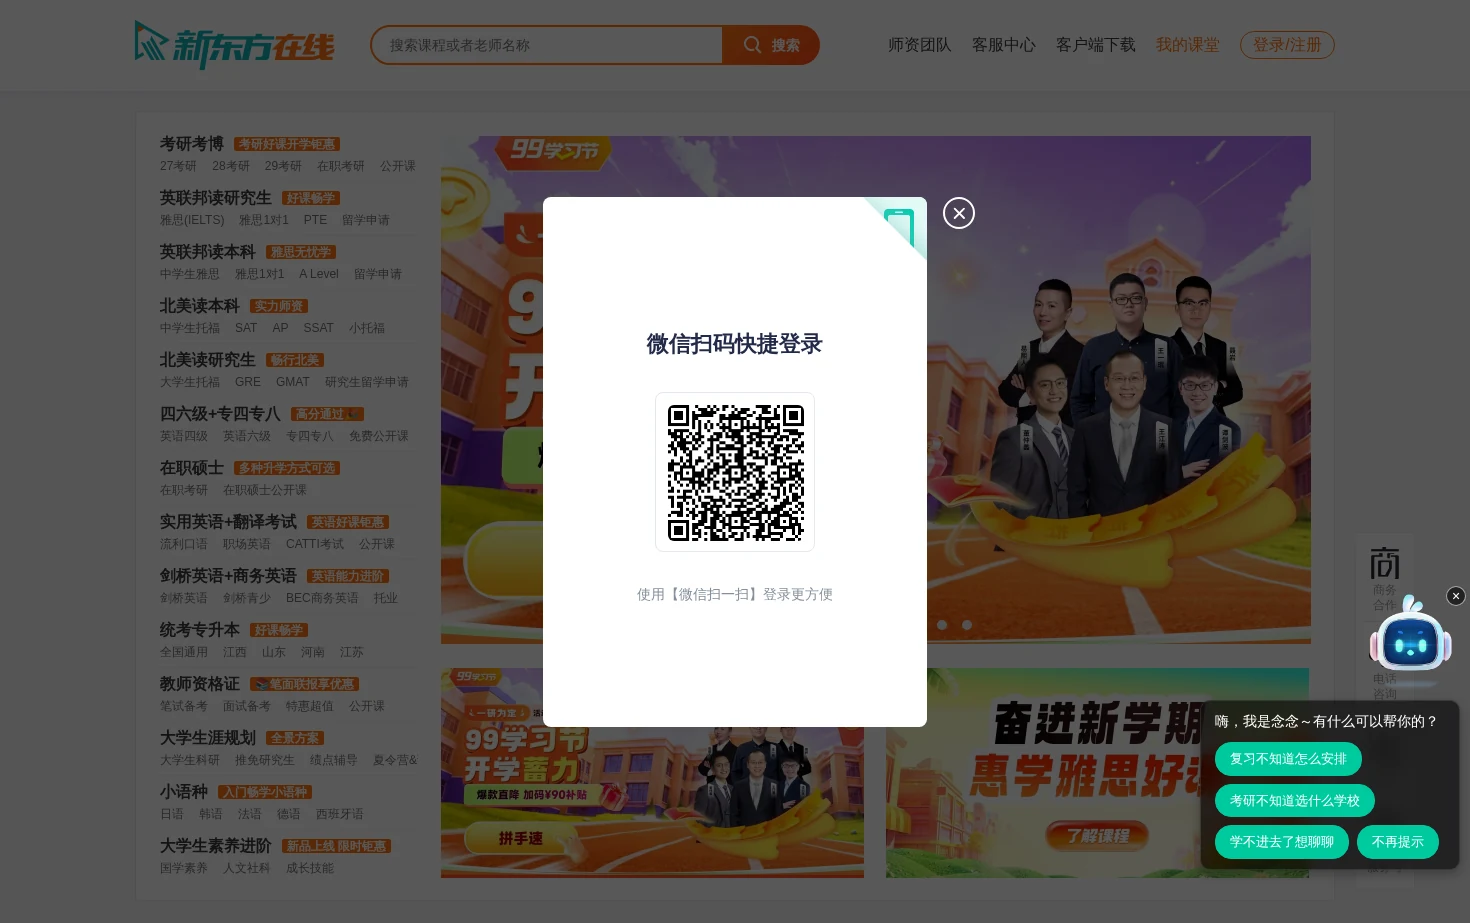The height and width of the screenshot is (923, 1470).
Task: Open 英联邦读研究生 category
Action: click(216, 198)
